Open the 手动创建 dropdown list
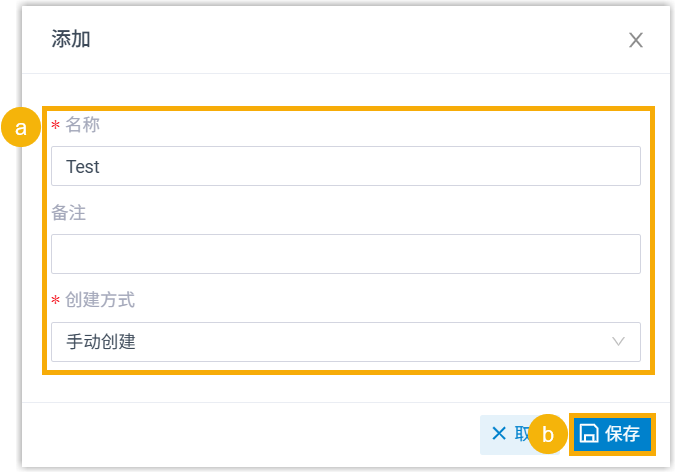676x473 pixels. [x=345, y=342]
